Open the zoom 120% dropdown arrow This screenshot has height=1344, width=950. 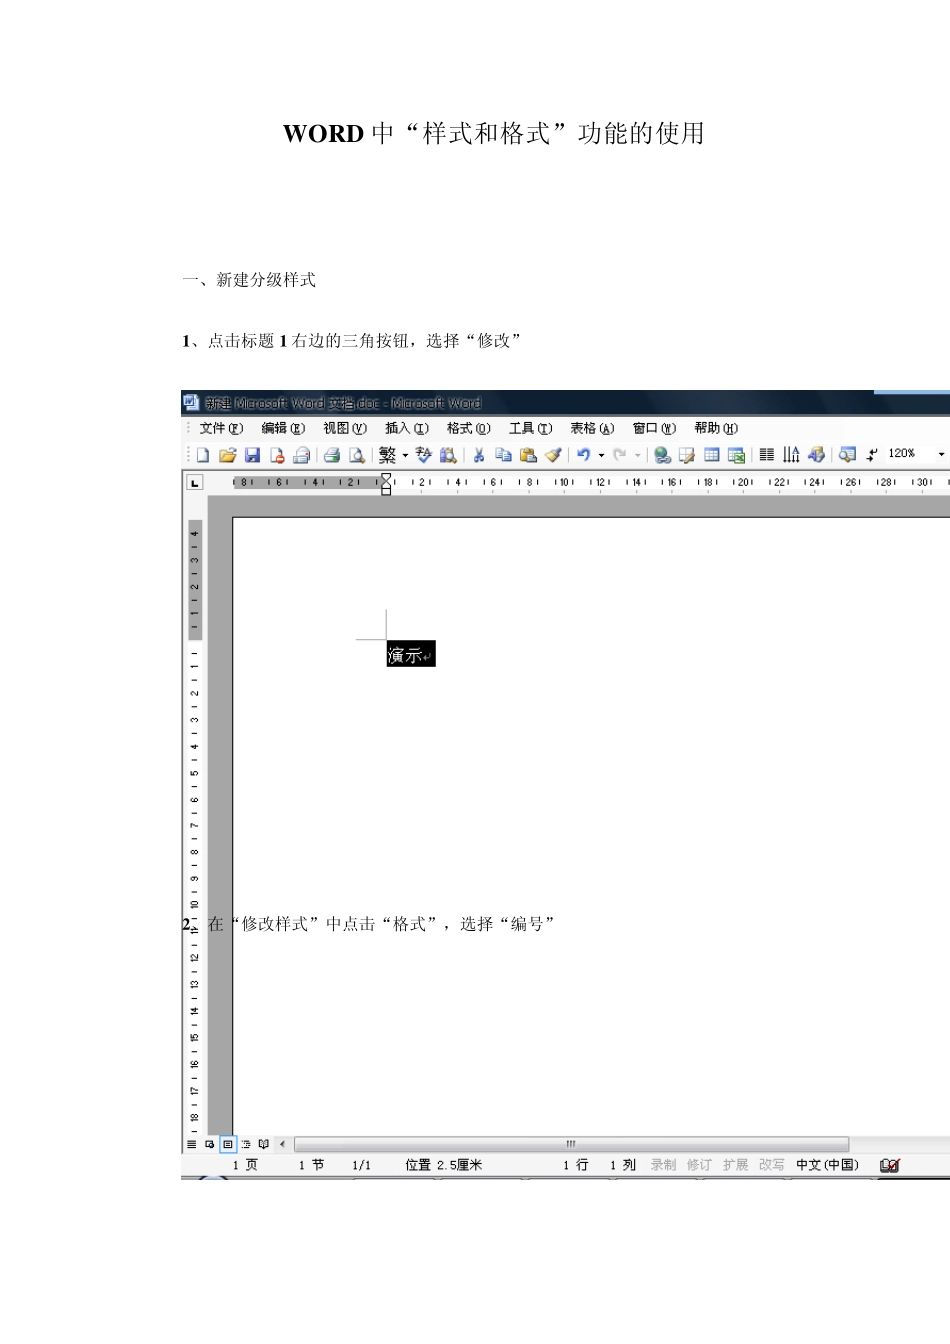[941, 455]
